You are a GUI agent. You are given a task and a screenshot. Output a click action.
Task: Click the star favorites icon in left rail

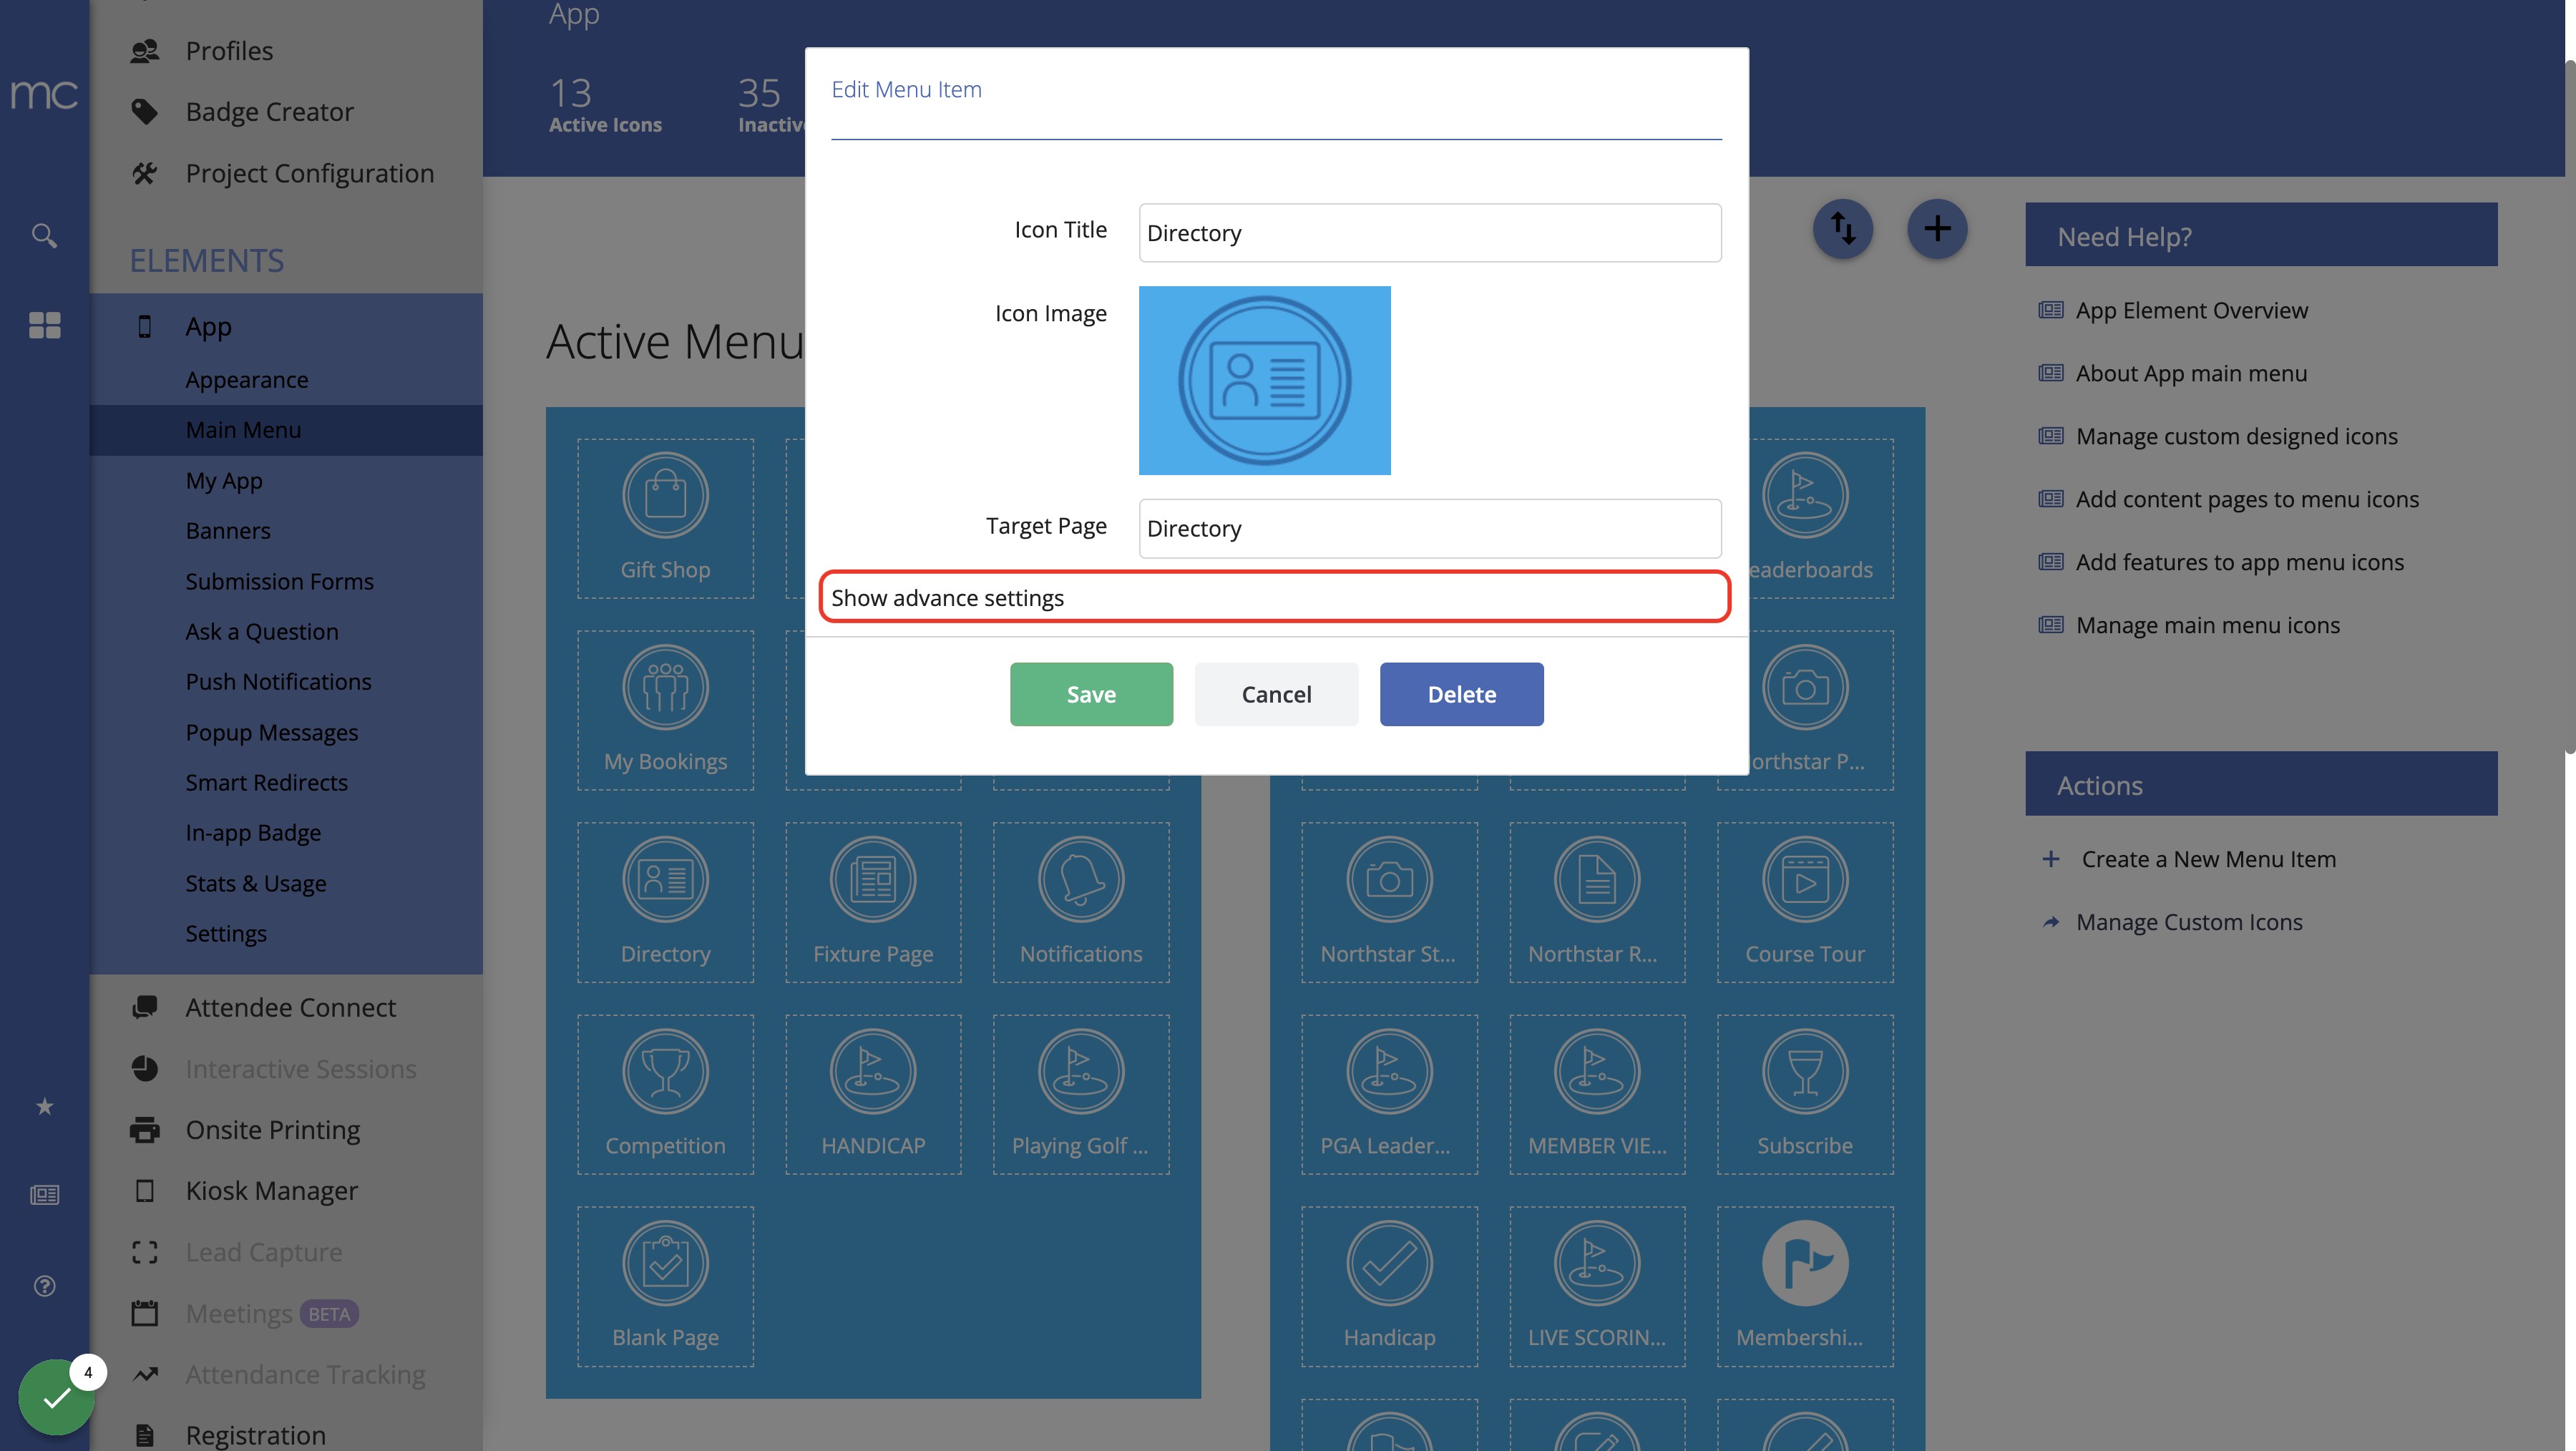(44, 1106)
